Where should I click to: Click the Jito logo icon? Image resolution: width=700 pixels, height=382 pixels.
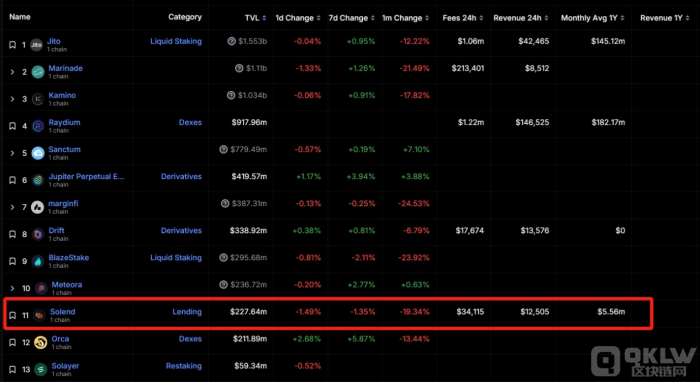tap(36, 45)
